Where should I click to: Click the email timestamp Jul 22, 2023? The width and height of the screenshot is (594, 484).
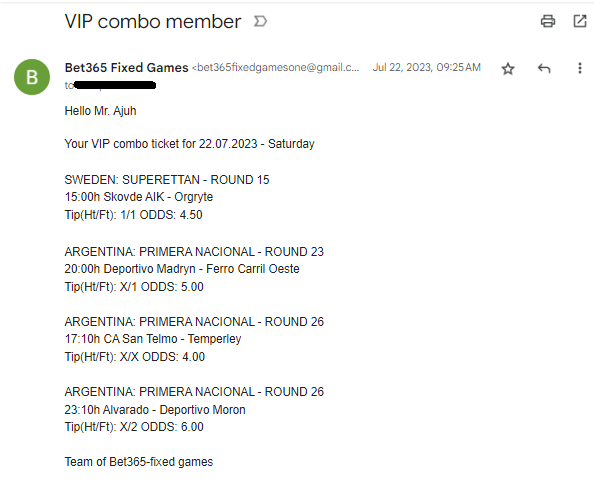click(427, 67)
